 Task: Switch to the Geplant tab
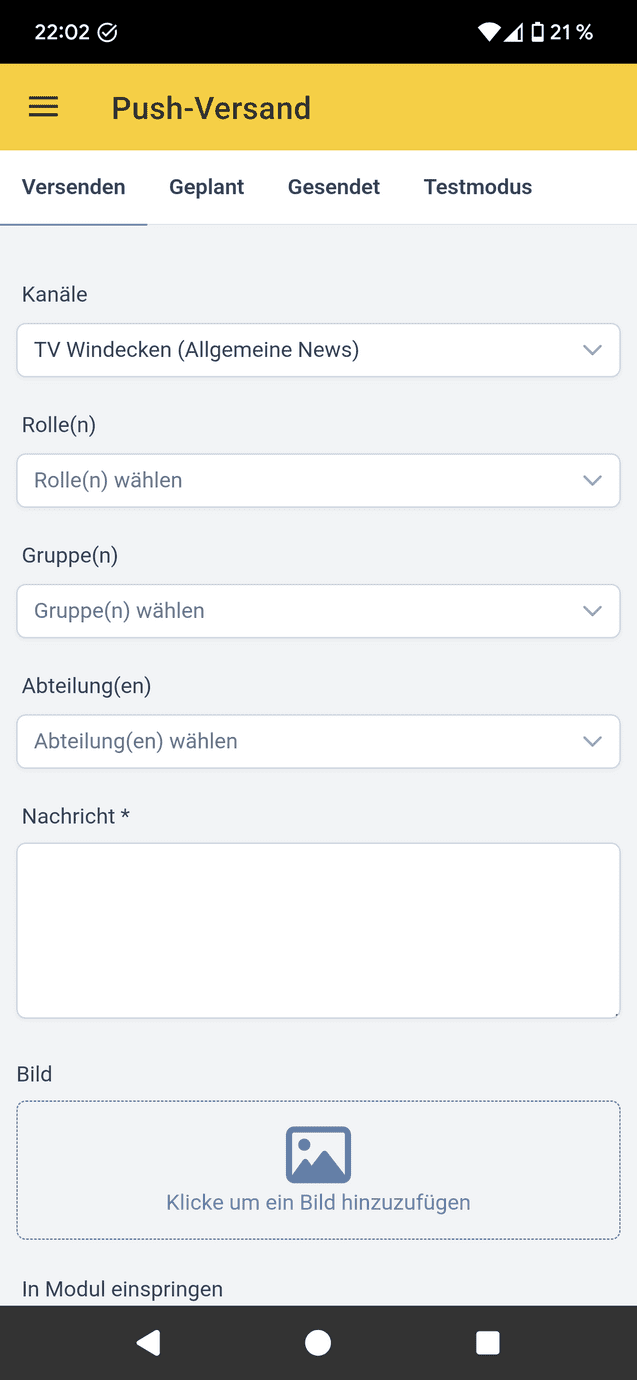(x=207, y=187)
